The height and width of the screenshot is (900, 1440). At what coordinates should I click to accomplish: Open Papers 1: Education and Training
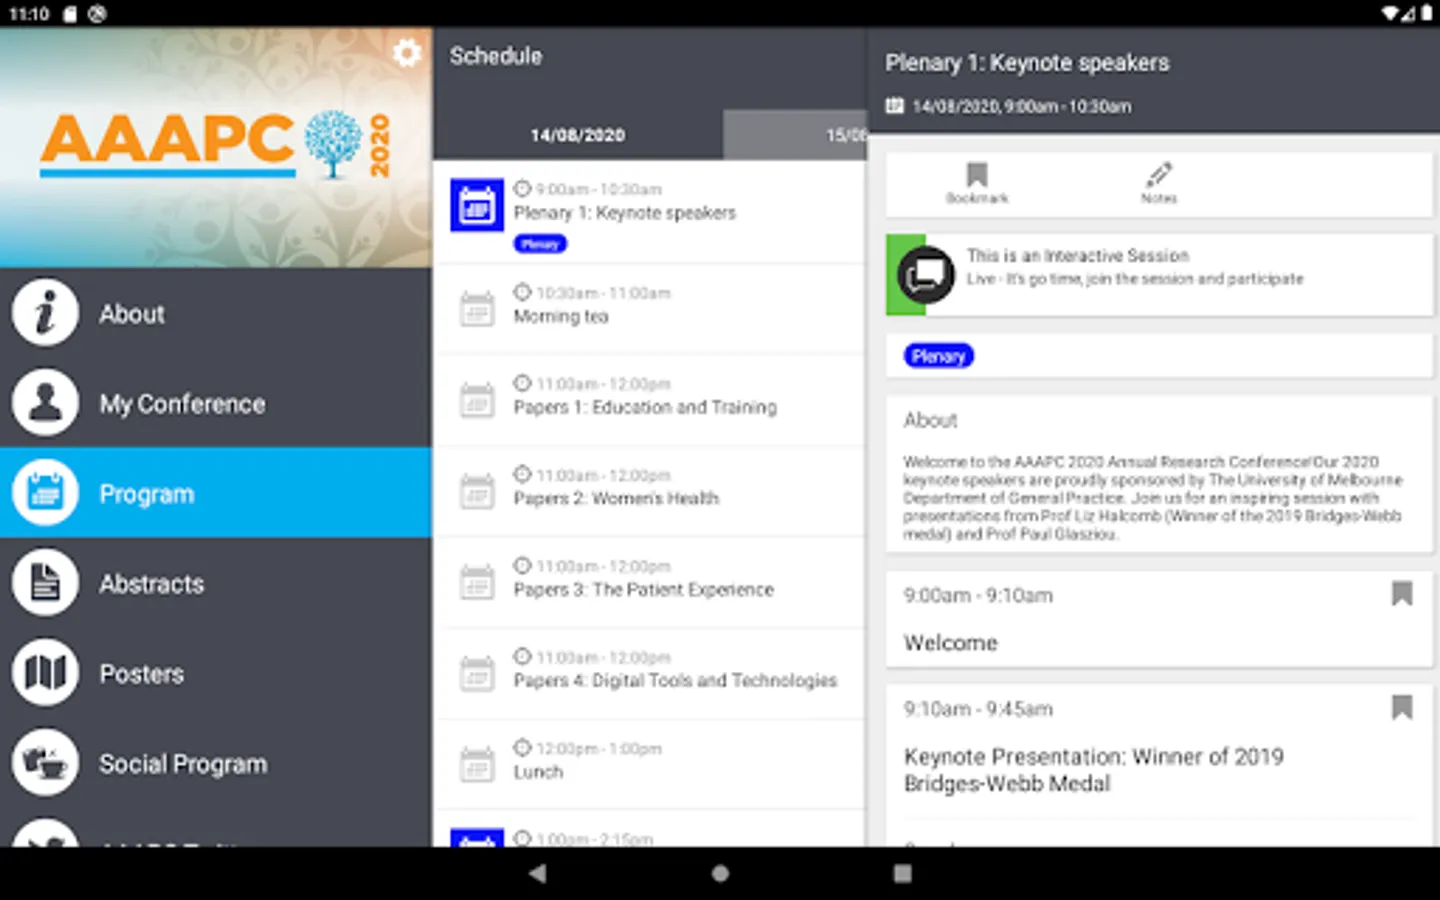650,400
